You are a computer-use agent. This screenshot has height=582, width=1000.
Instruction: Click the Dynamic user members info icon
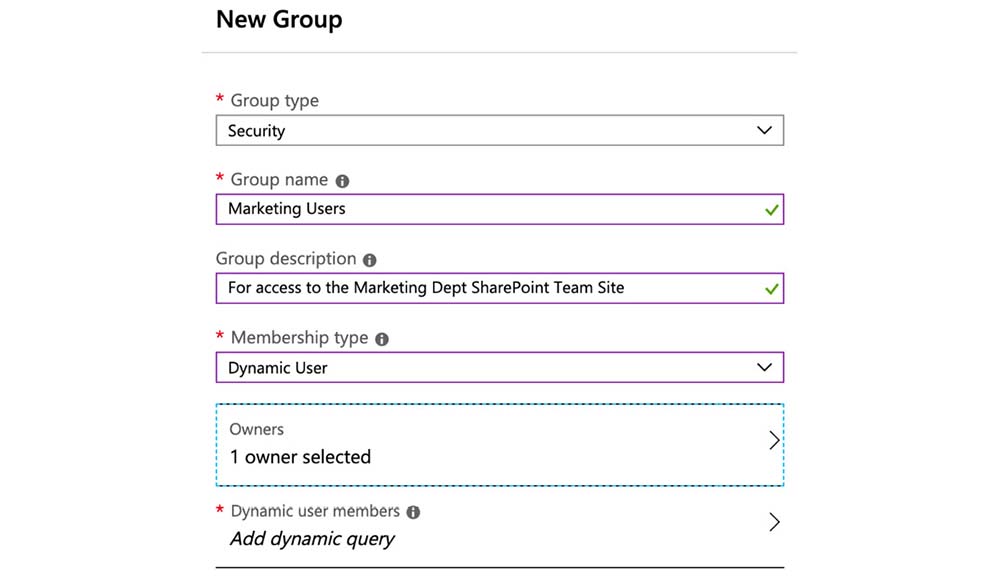pyautogui.click(x=414, y=512)
